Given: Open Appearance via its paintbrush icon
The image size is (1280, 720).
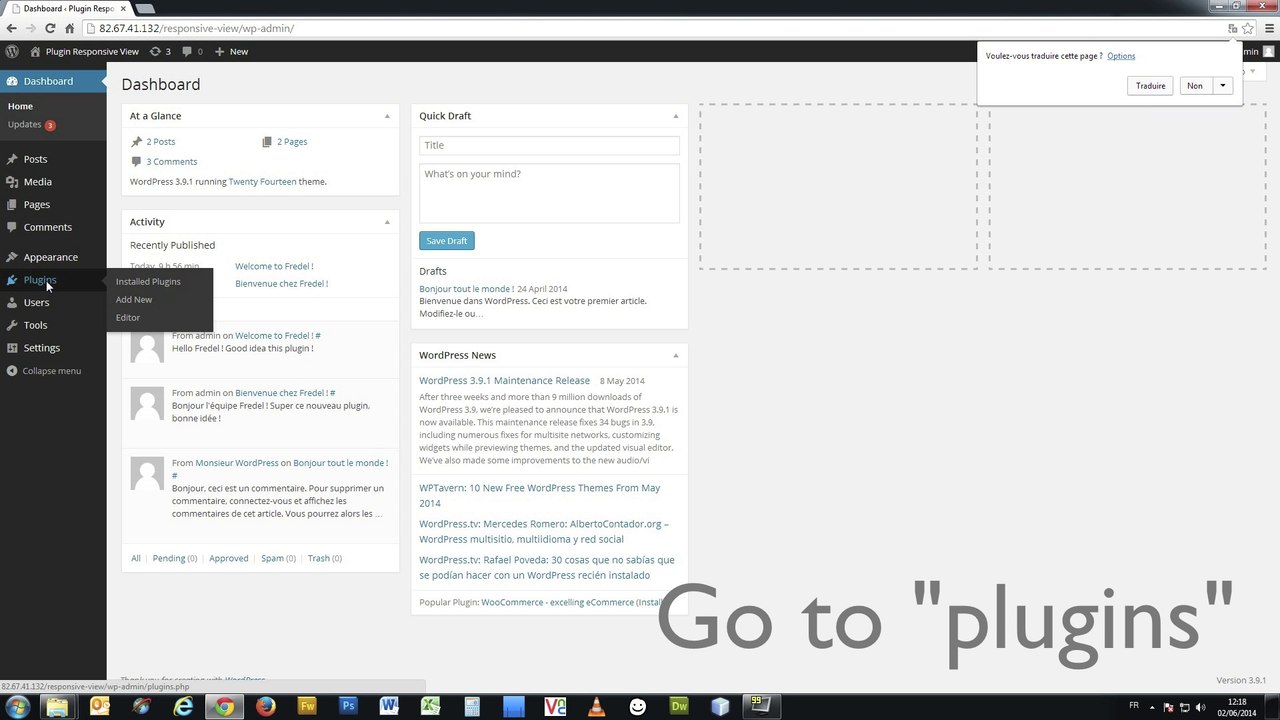Looking at the screenshot, I should (x=12, y=257).
